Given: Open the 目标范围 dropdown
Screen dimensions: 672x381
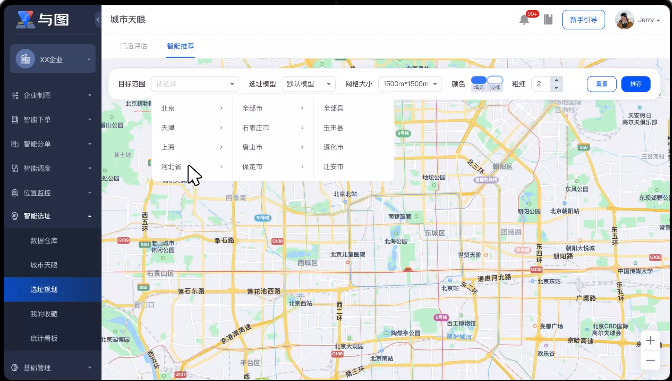Looking at the screenshot, I should coord(195,84).
